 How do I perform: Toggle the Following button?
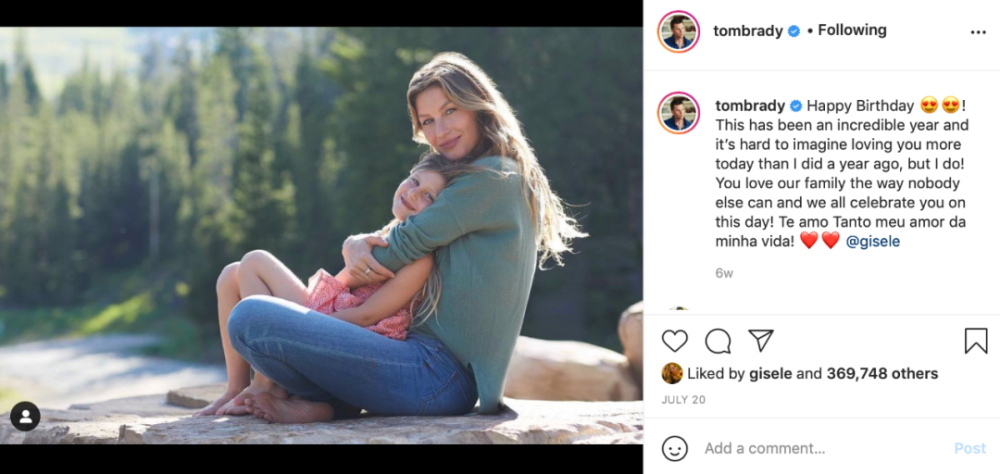click(852, 30)
